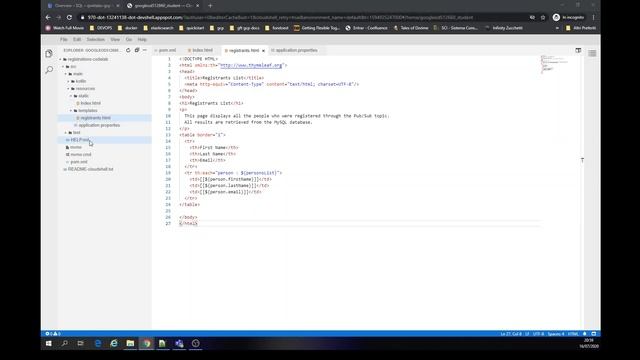The width and height of the screenshot is (640, 360).
Task: Click the code minimap preview
Action: pos(555,63)
